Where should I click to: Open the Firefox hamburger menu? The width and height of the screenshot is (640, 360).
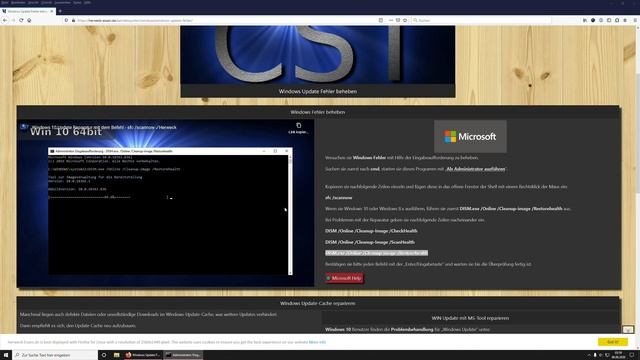(x=636, y=20)
